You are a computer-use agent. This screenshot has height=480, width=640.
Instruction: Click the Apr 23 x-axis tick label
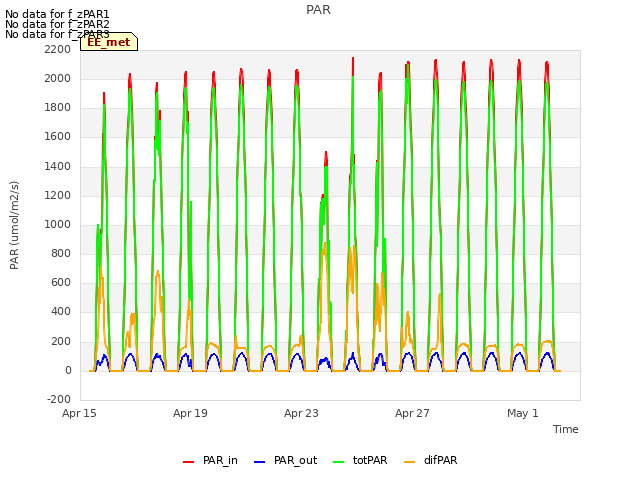(x=301, y=413)
